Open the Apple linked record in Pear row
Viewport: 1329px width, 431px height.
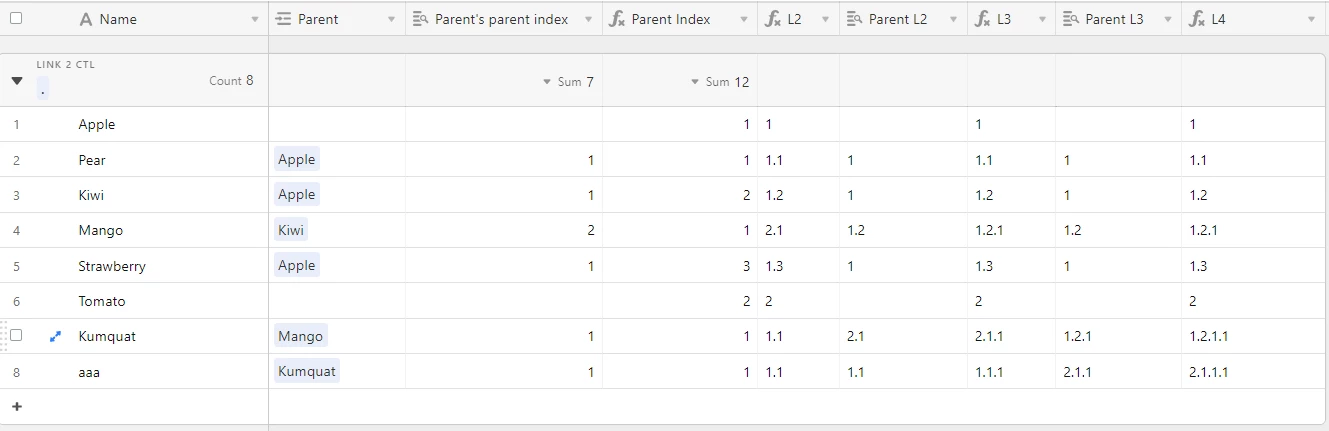[x=297, y=159]
